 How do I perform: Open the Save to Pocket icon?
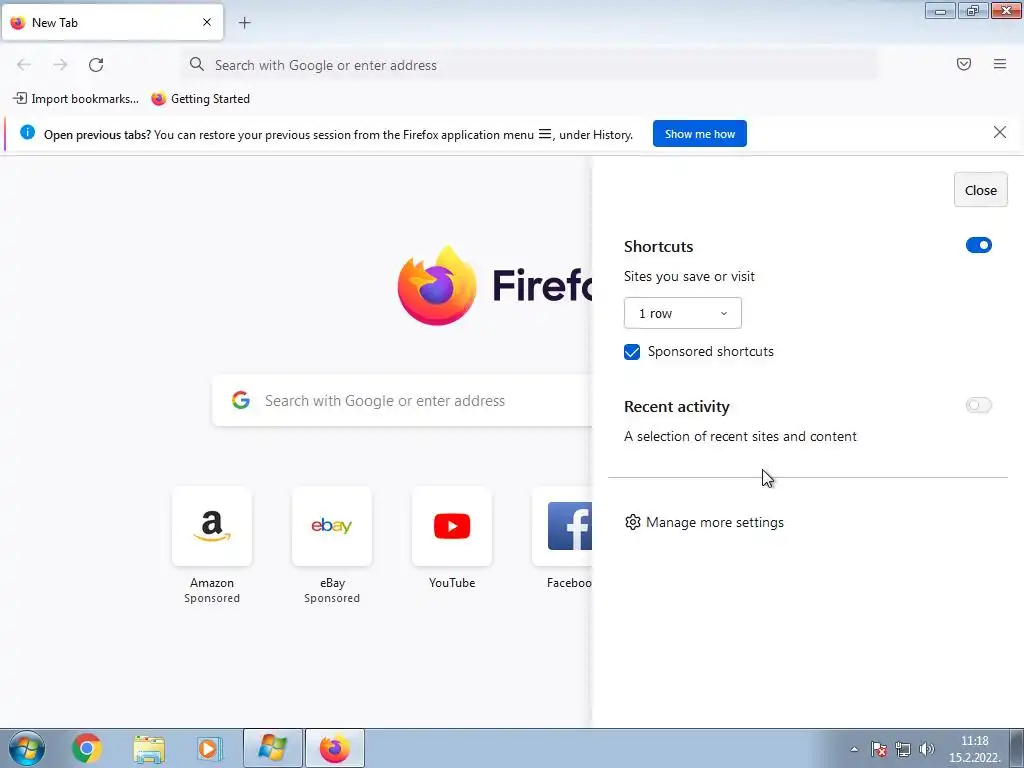pos(964,64)
